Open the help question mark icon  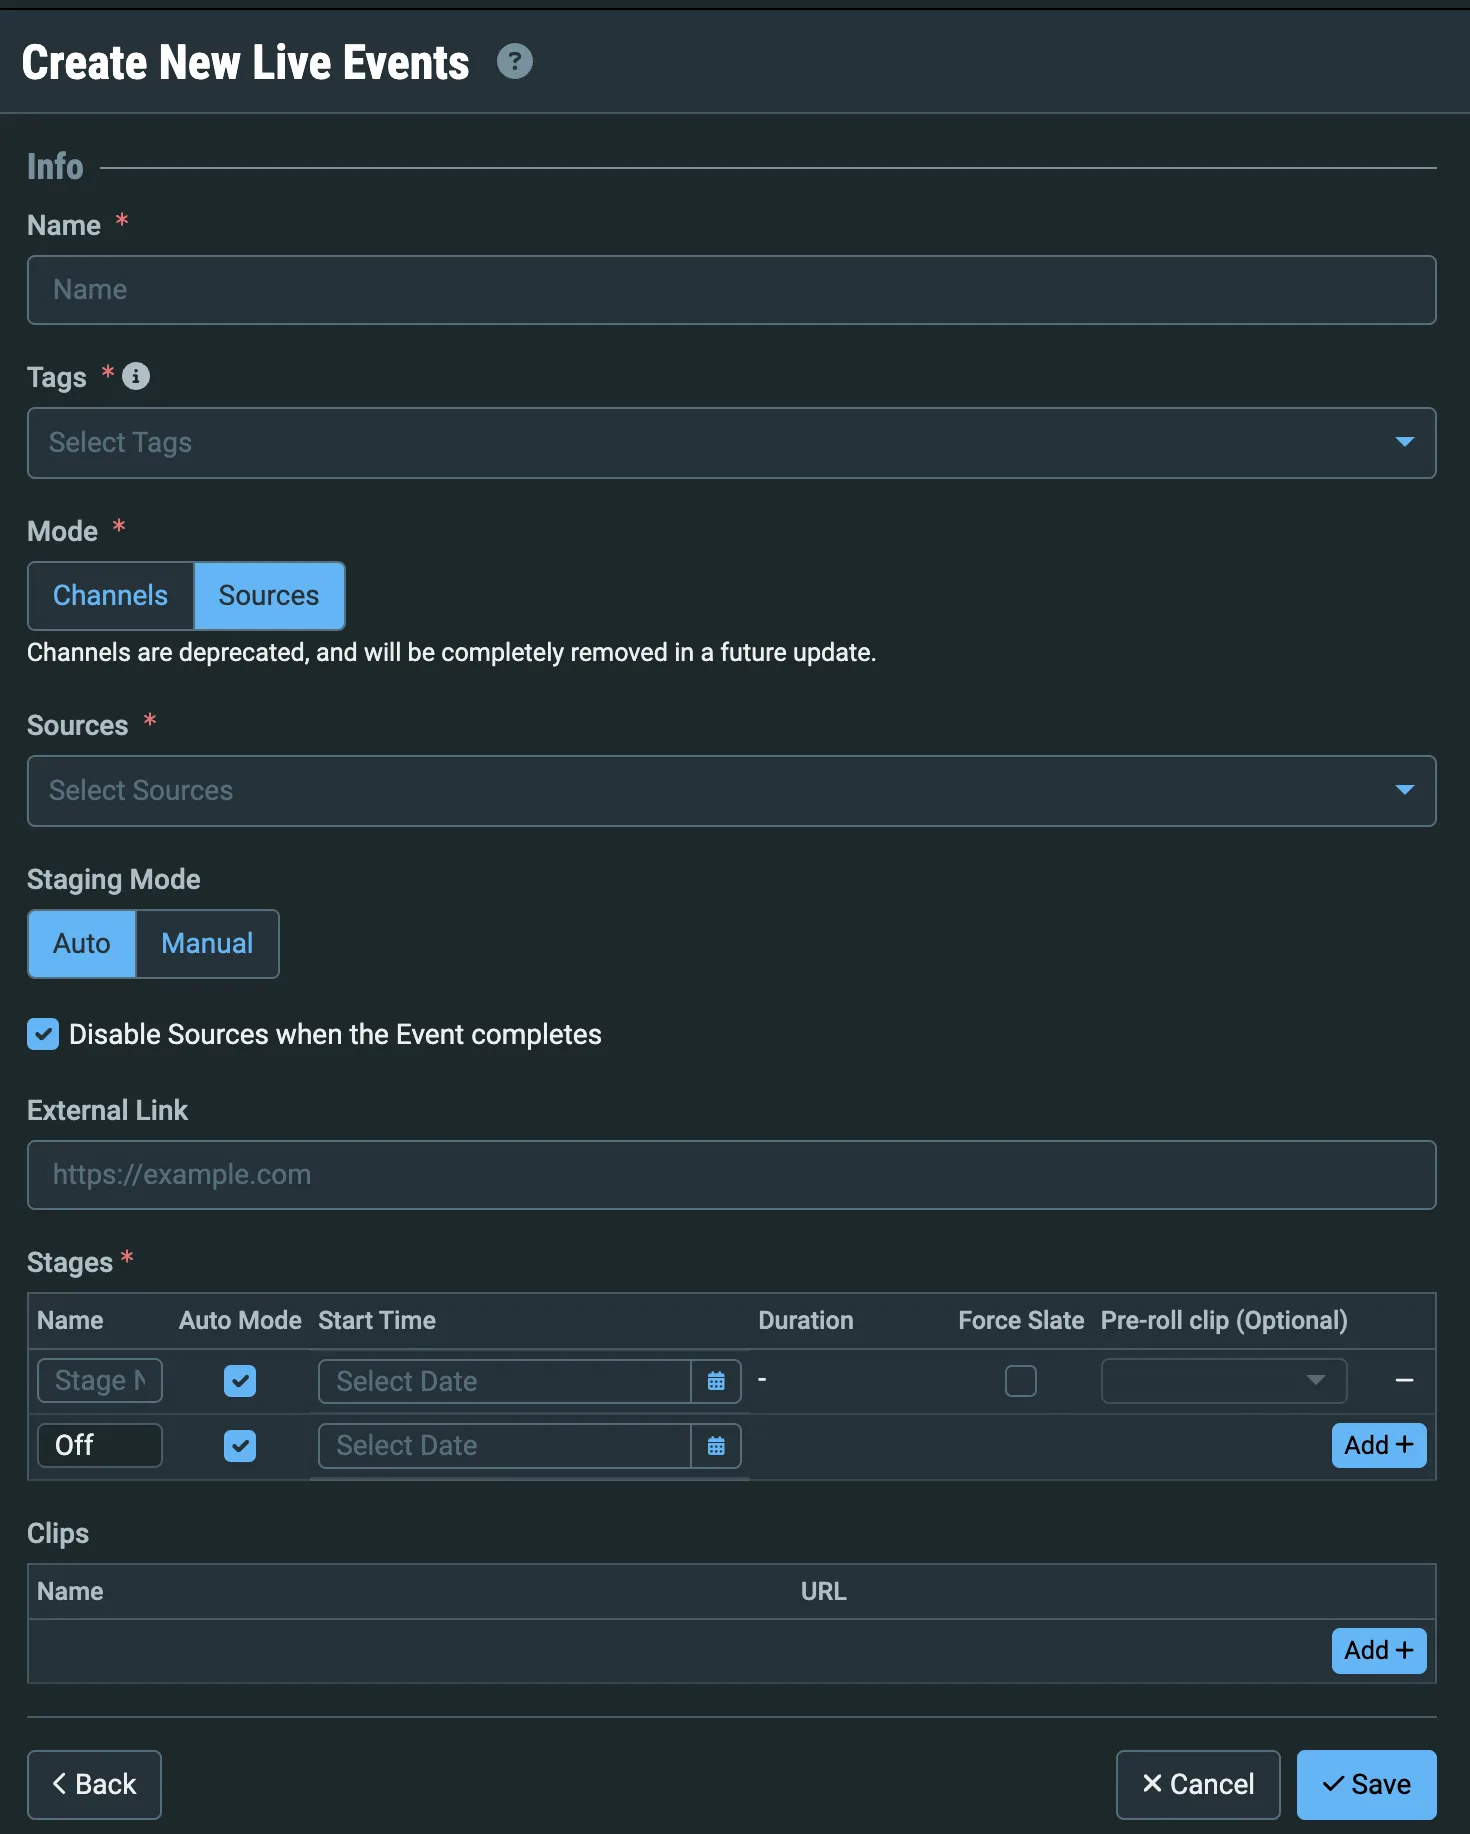(515, 62)
